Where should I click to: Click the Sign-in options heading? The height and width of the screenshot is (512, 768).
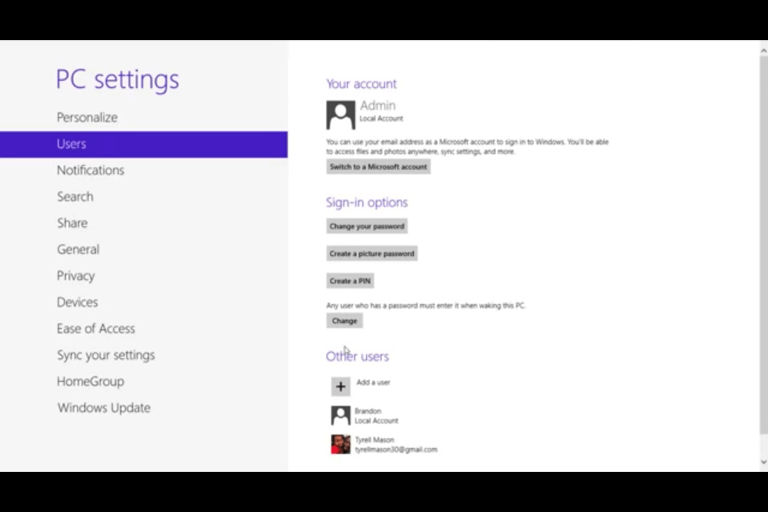(367, 202)
